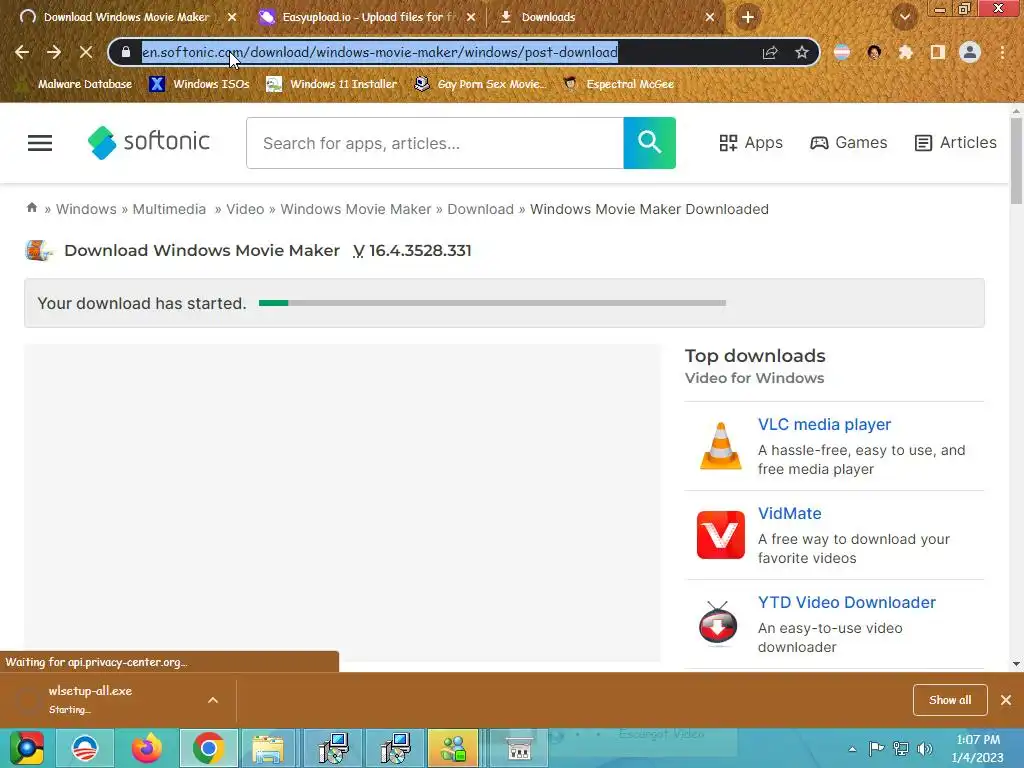Open Chrome from the taskbar
This screenshot has width=1024, height=768.
coord(209,748)
